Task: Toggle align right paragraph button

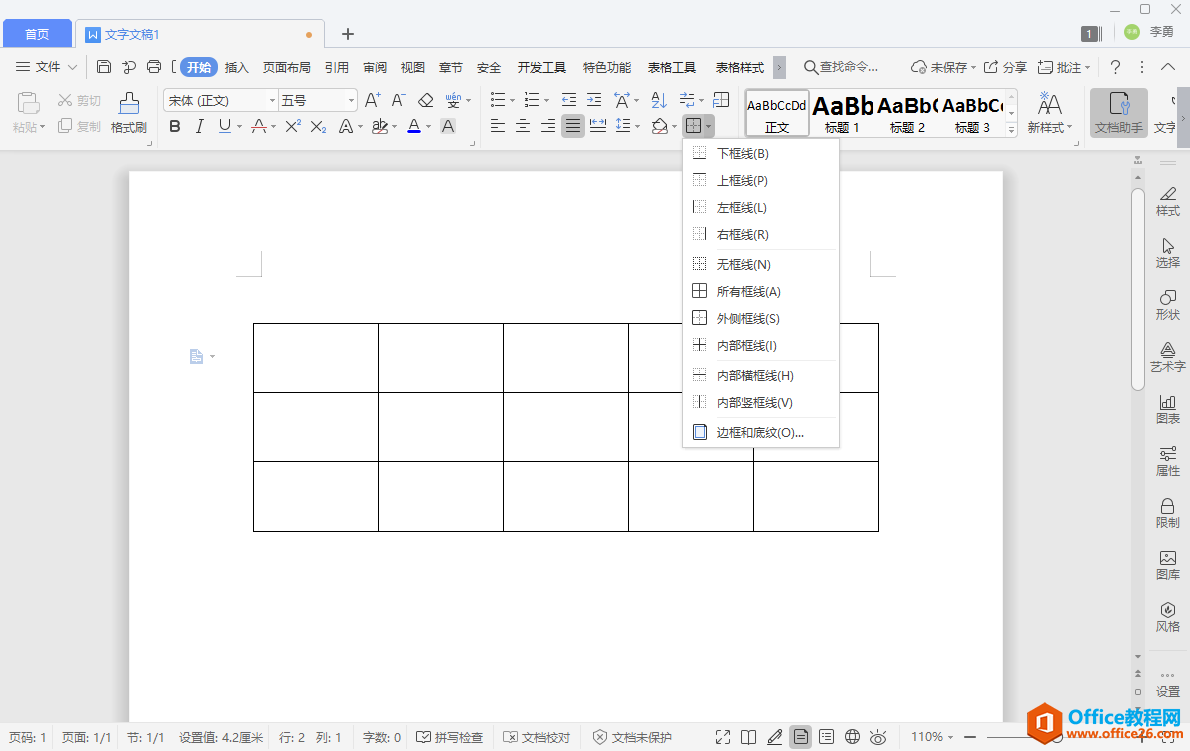Action: pyautogui.click(x=548, y=127)
